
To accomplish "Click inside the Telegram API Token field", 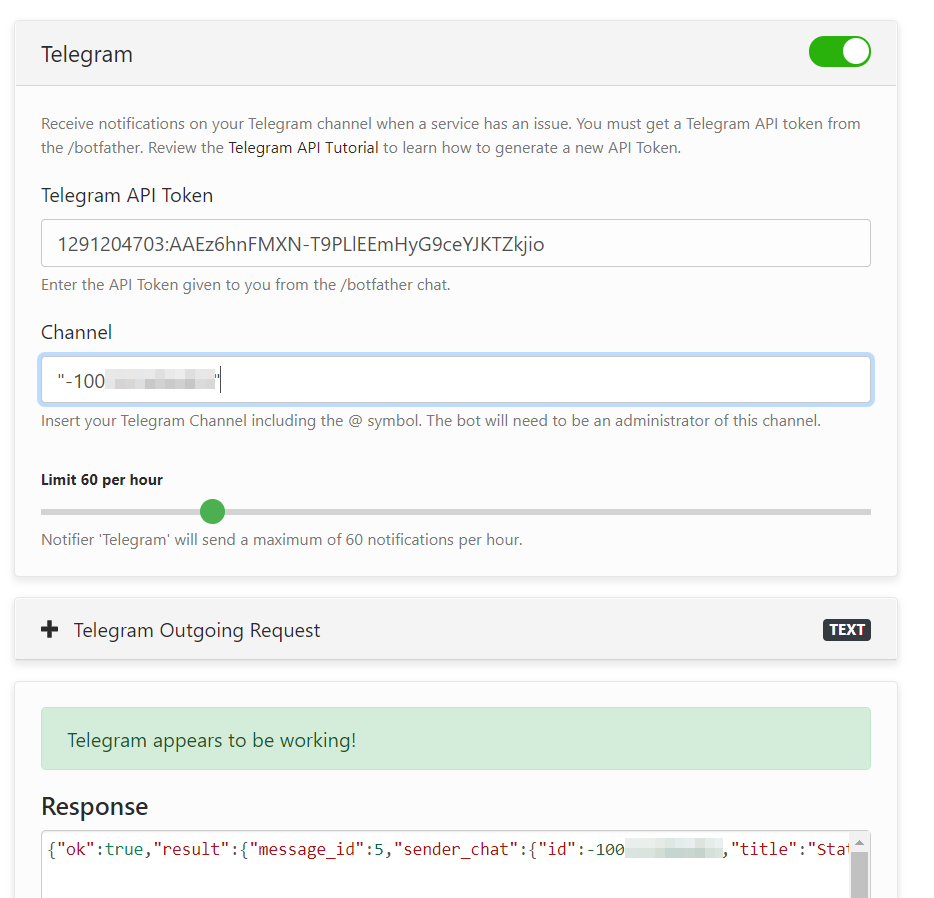I will 455,242.
